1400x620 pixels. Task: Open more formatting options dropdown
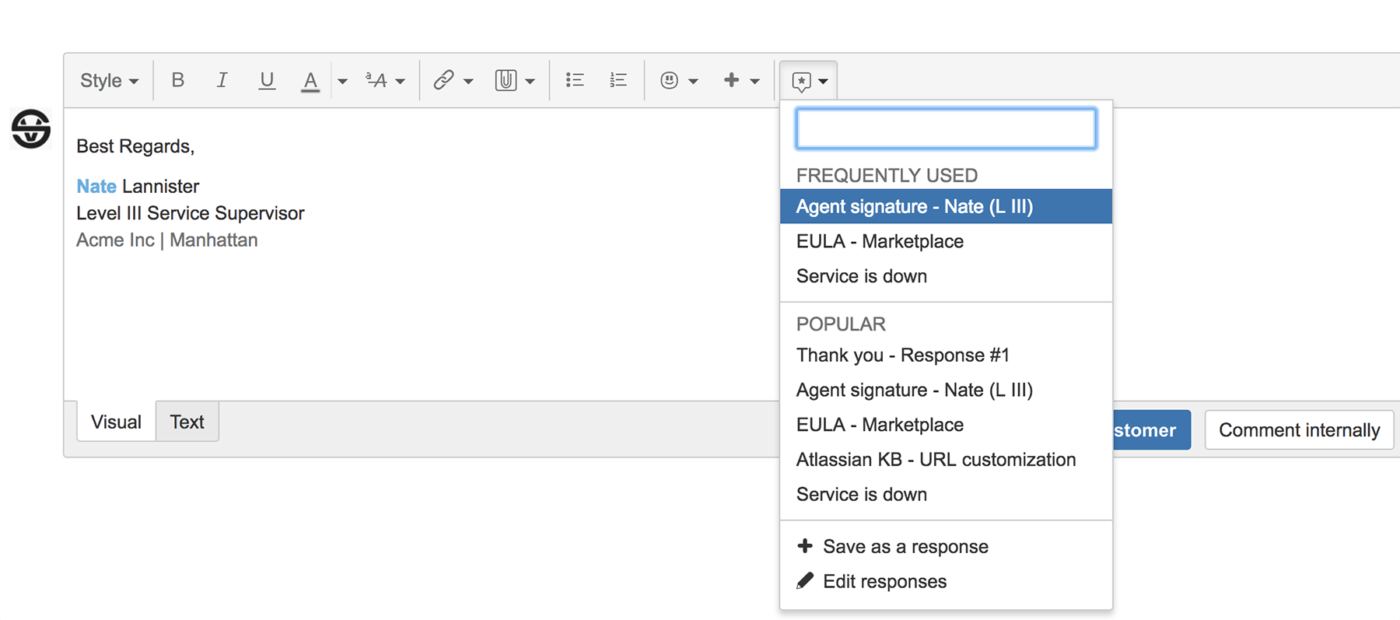pos(385,81)
